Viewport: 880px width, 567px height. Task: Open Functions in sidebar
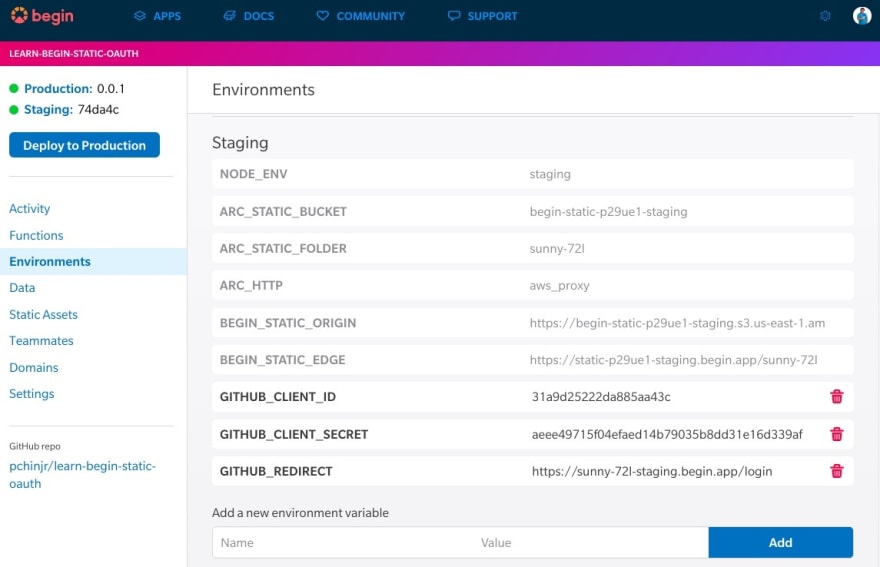coord(36,235)
